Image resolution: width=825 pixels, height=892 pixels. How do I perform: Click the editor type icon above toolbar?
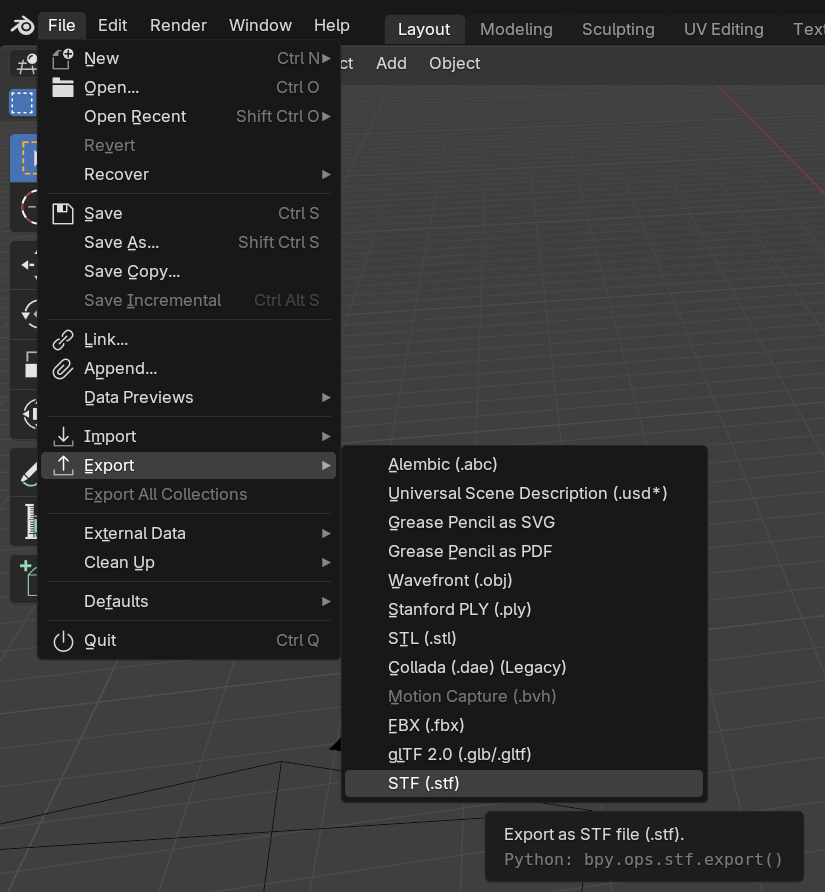click(x=24, y=64)
